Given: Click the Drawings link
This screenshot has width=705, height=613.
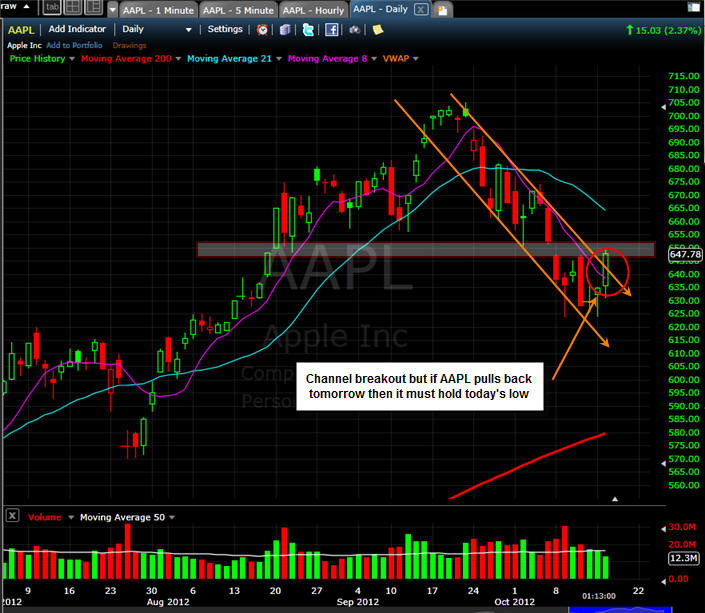Looking at the screenshot, I should pos(129,45).
